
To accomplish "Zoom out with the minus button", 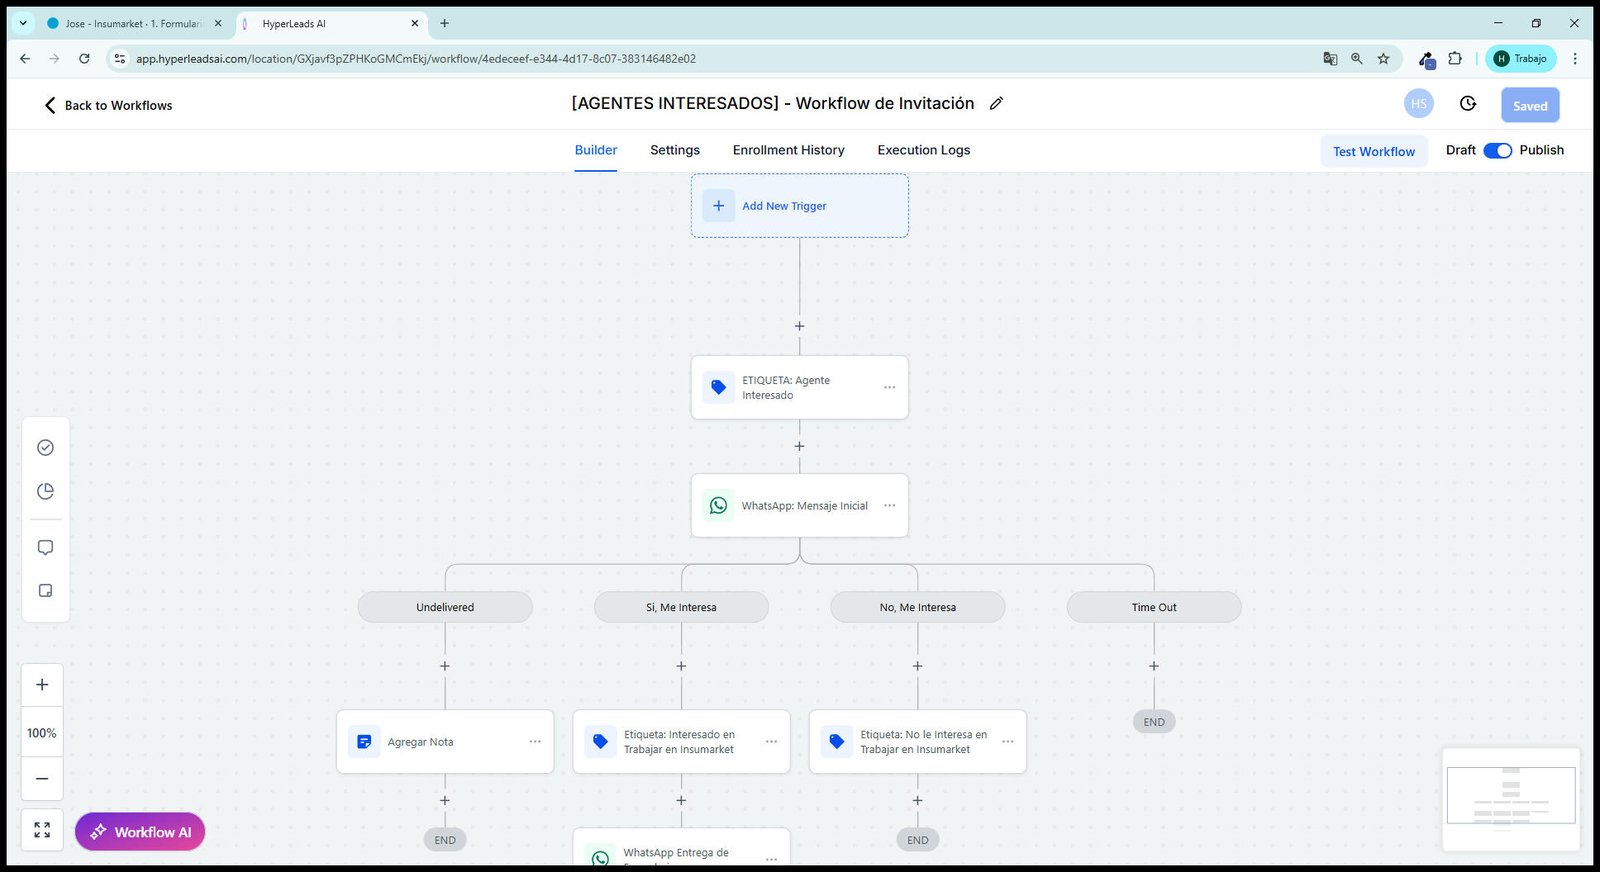I will (42, 778).
